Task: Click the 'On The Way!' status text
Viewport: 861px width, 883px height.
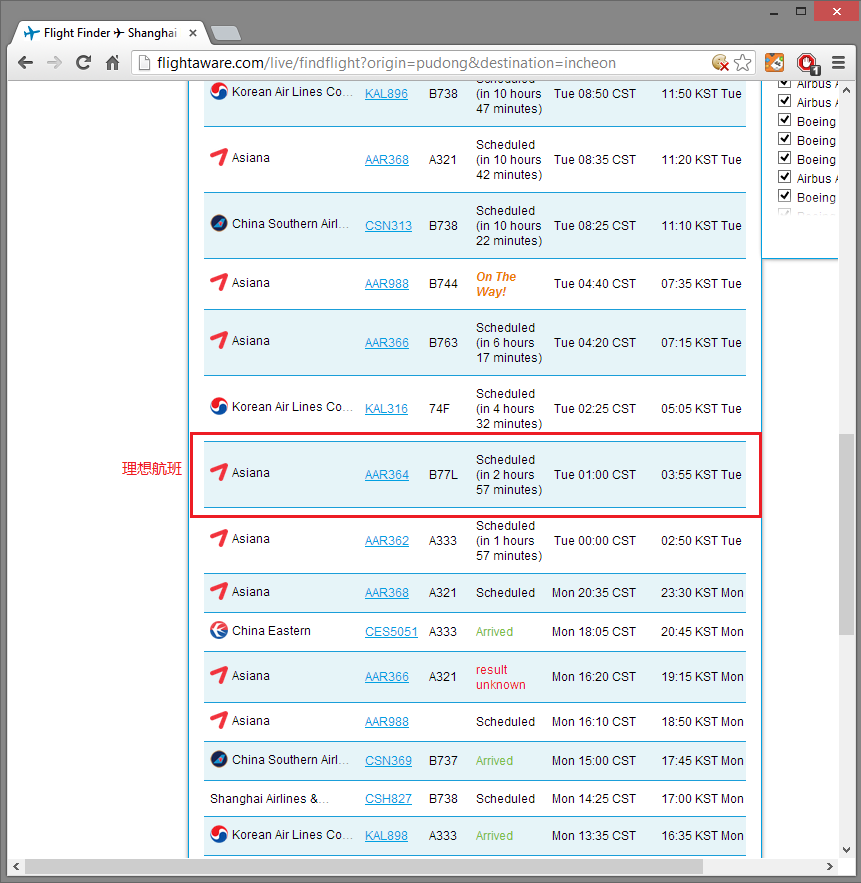Action: pyautogui.click(x=496, y=284)
